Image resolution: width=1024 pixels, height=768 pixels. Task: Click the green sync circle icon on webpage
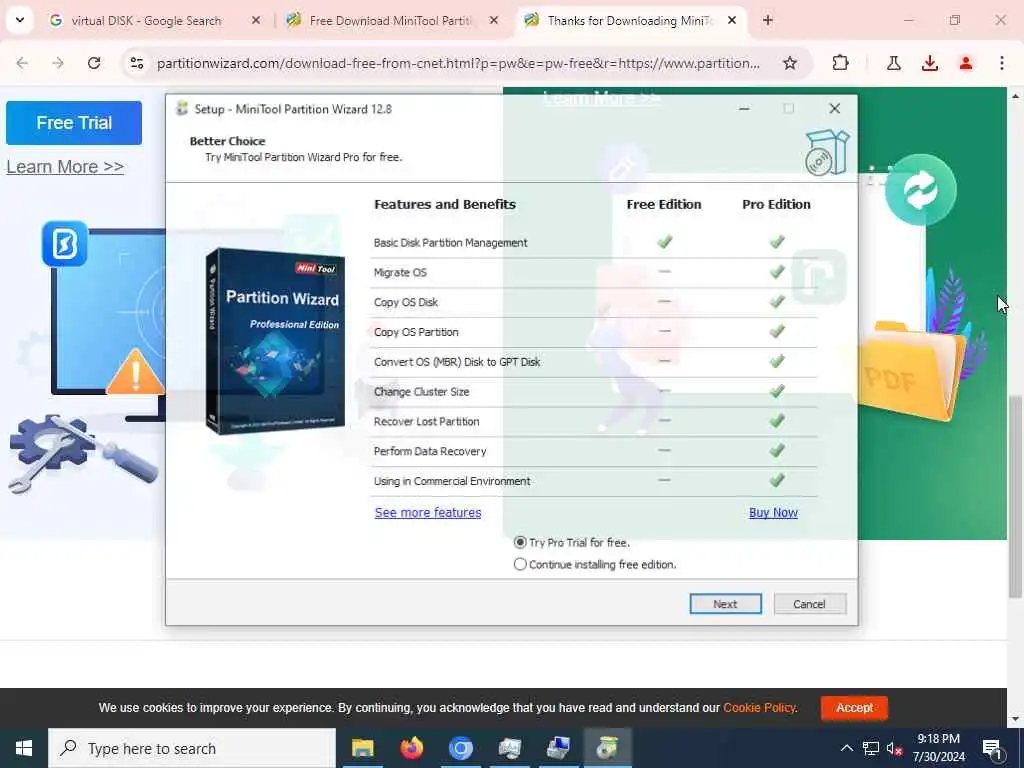click(921, 190)
